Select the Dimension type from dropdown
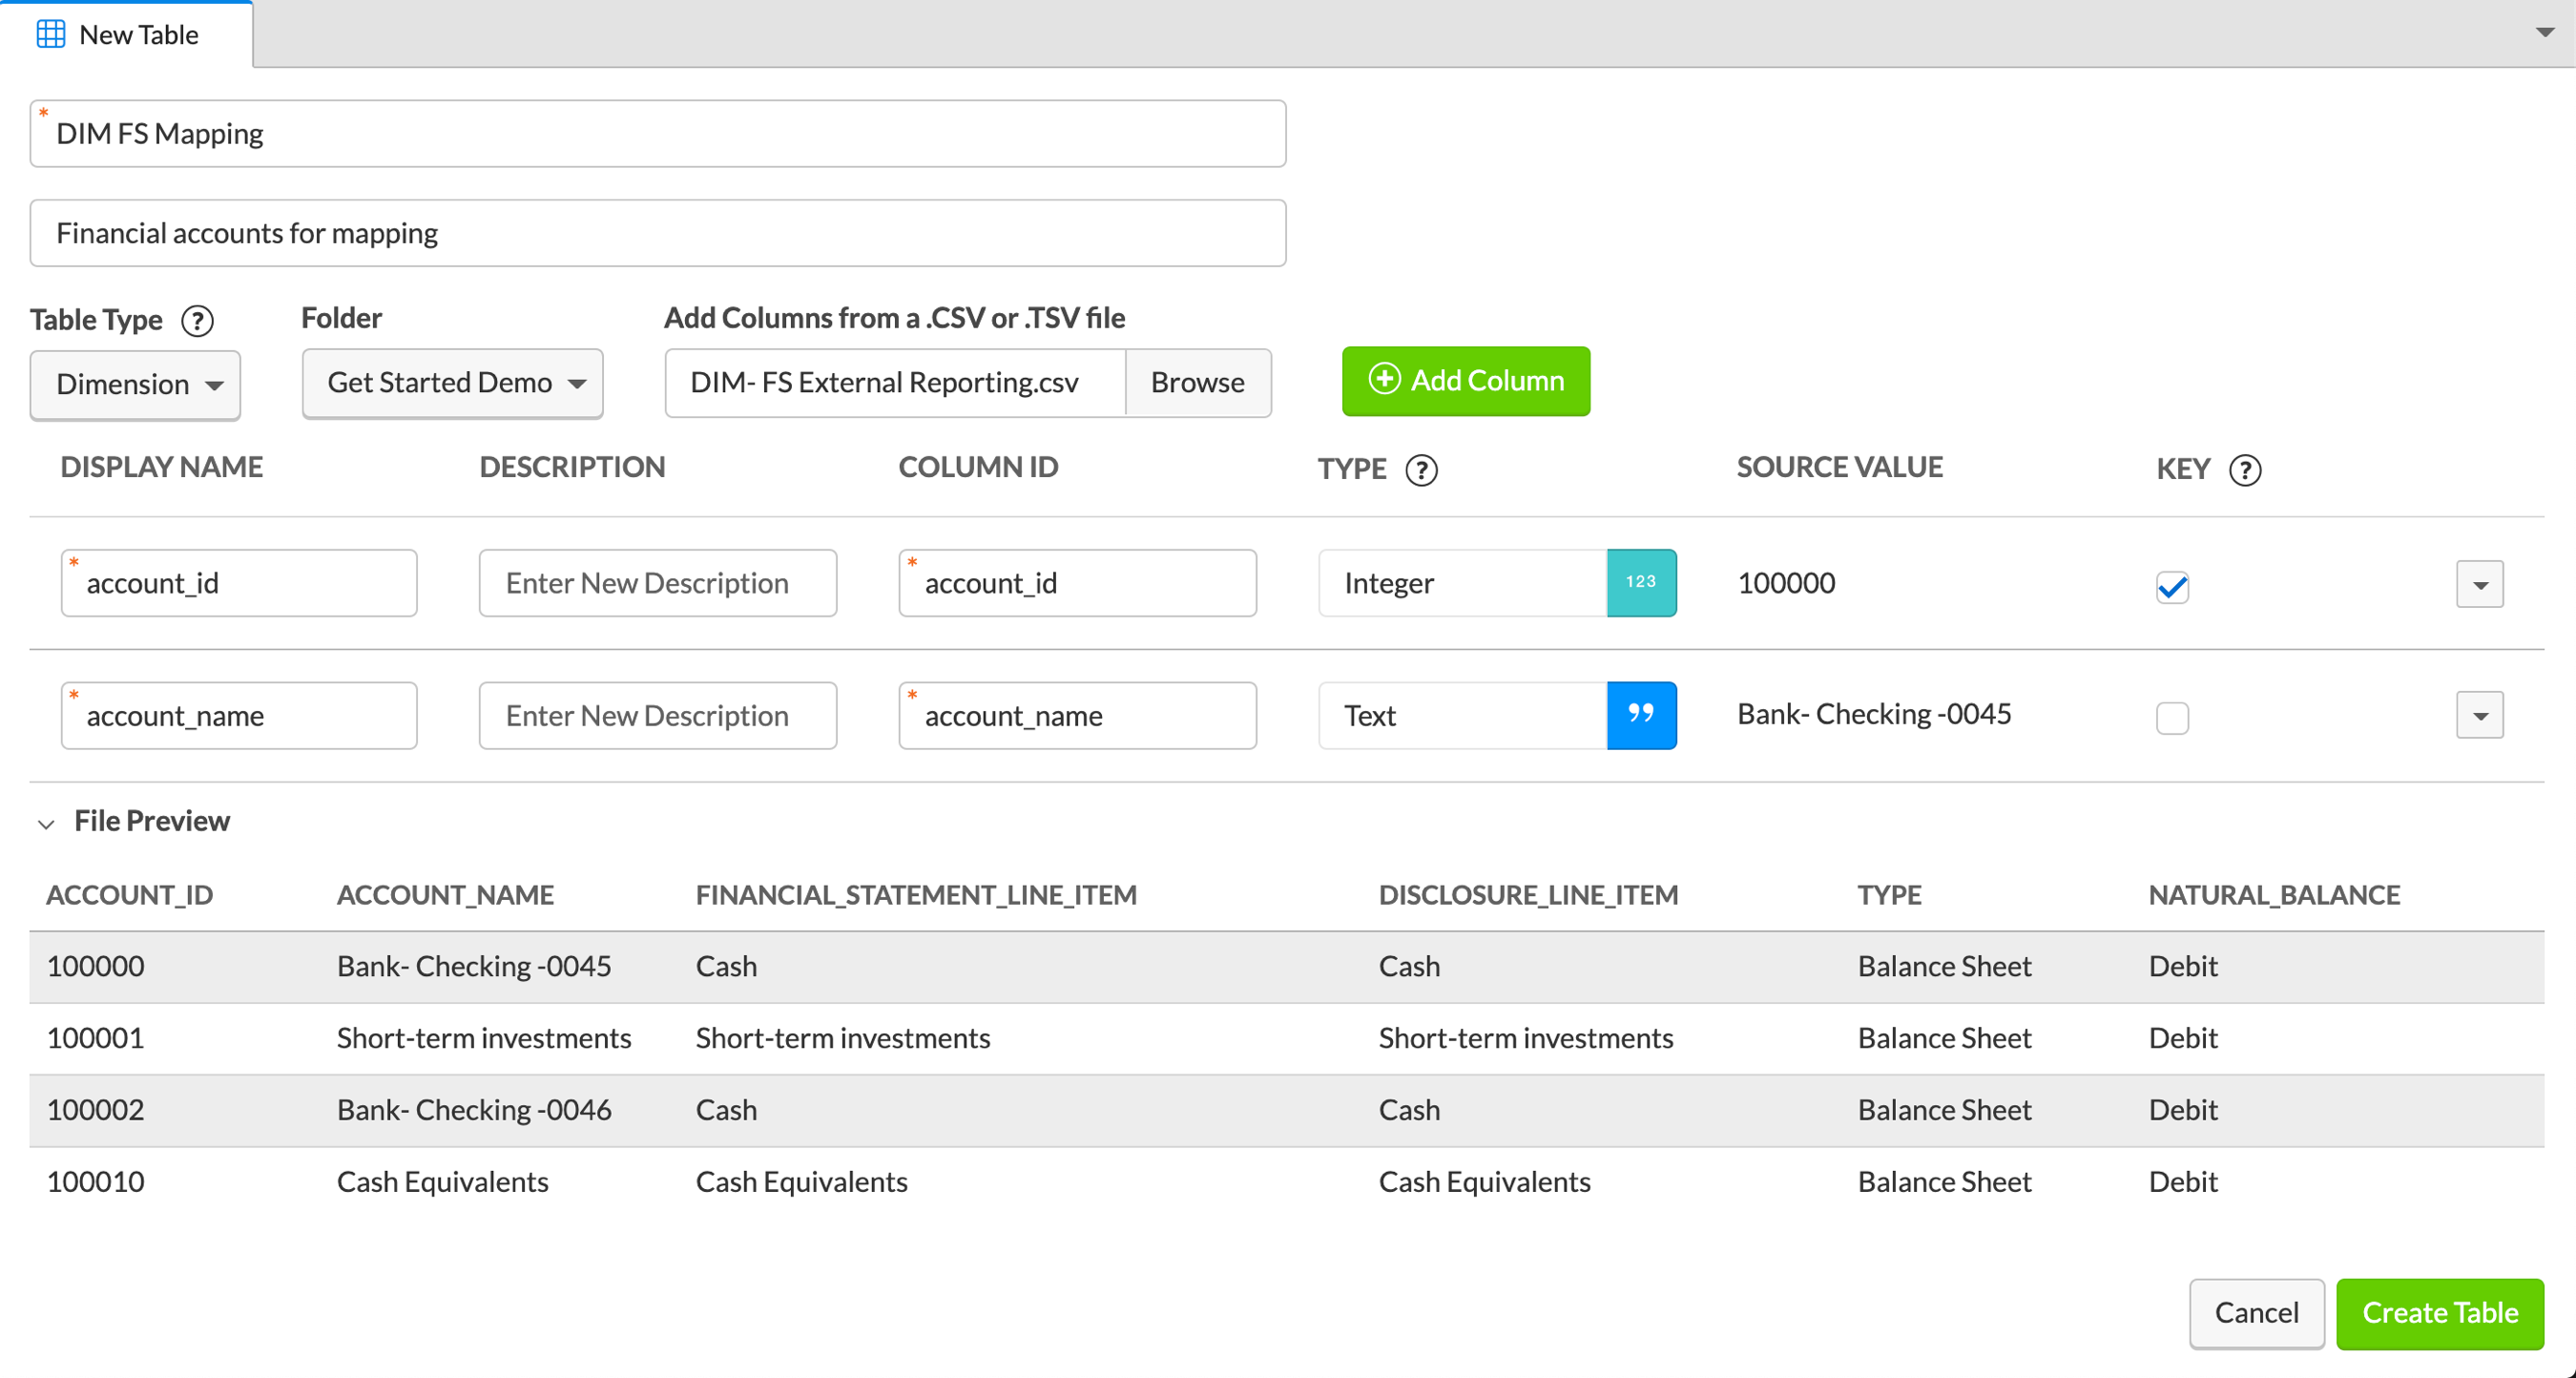This screenshot has height=1378, width=2576. [138, 382]
